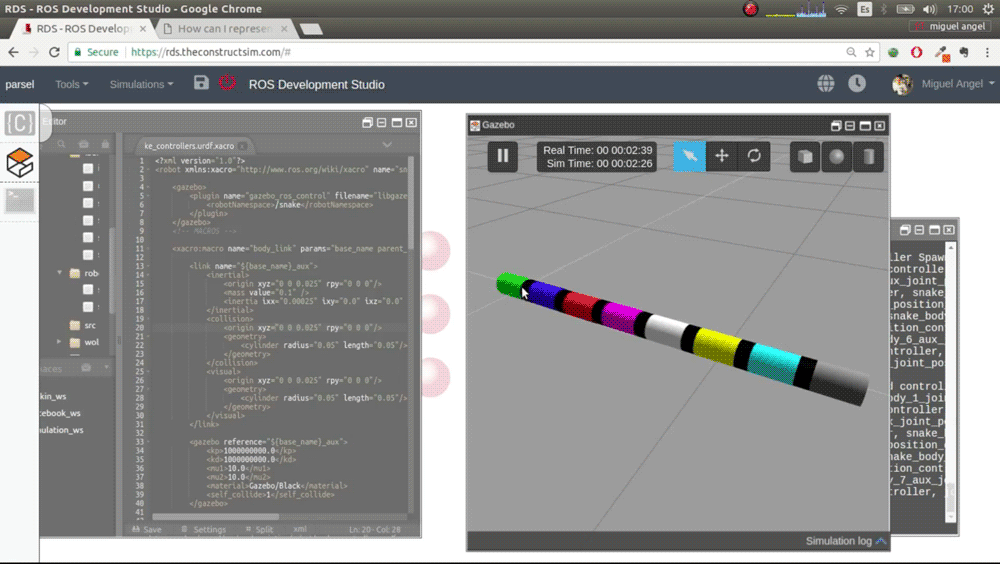Open the new tab button in Chrome
This screenshot has width=1000, height=564.
coord(311,29)
